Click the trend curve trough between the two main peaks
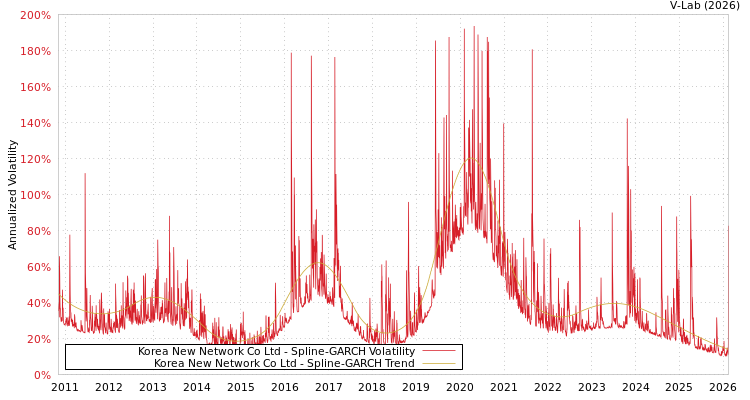 (x=385, y=333)
